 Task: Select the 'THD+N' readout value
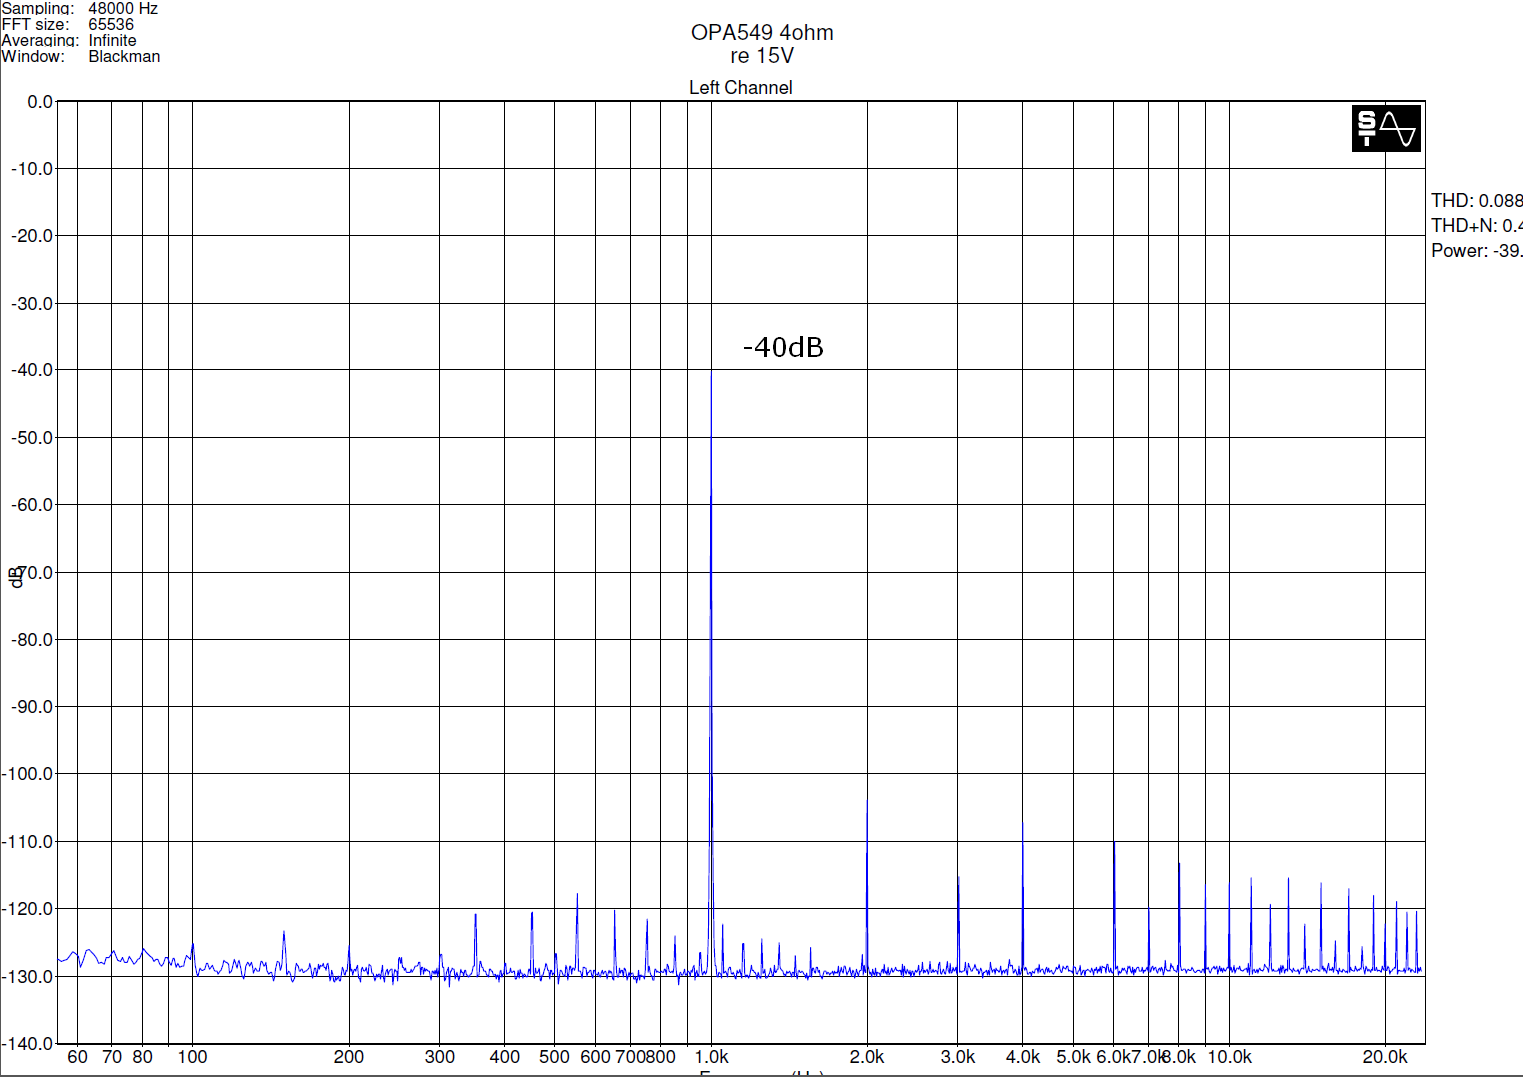pyautogui.click(x=1476, y=225)
